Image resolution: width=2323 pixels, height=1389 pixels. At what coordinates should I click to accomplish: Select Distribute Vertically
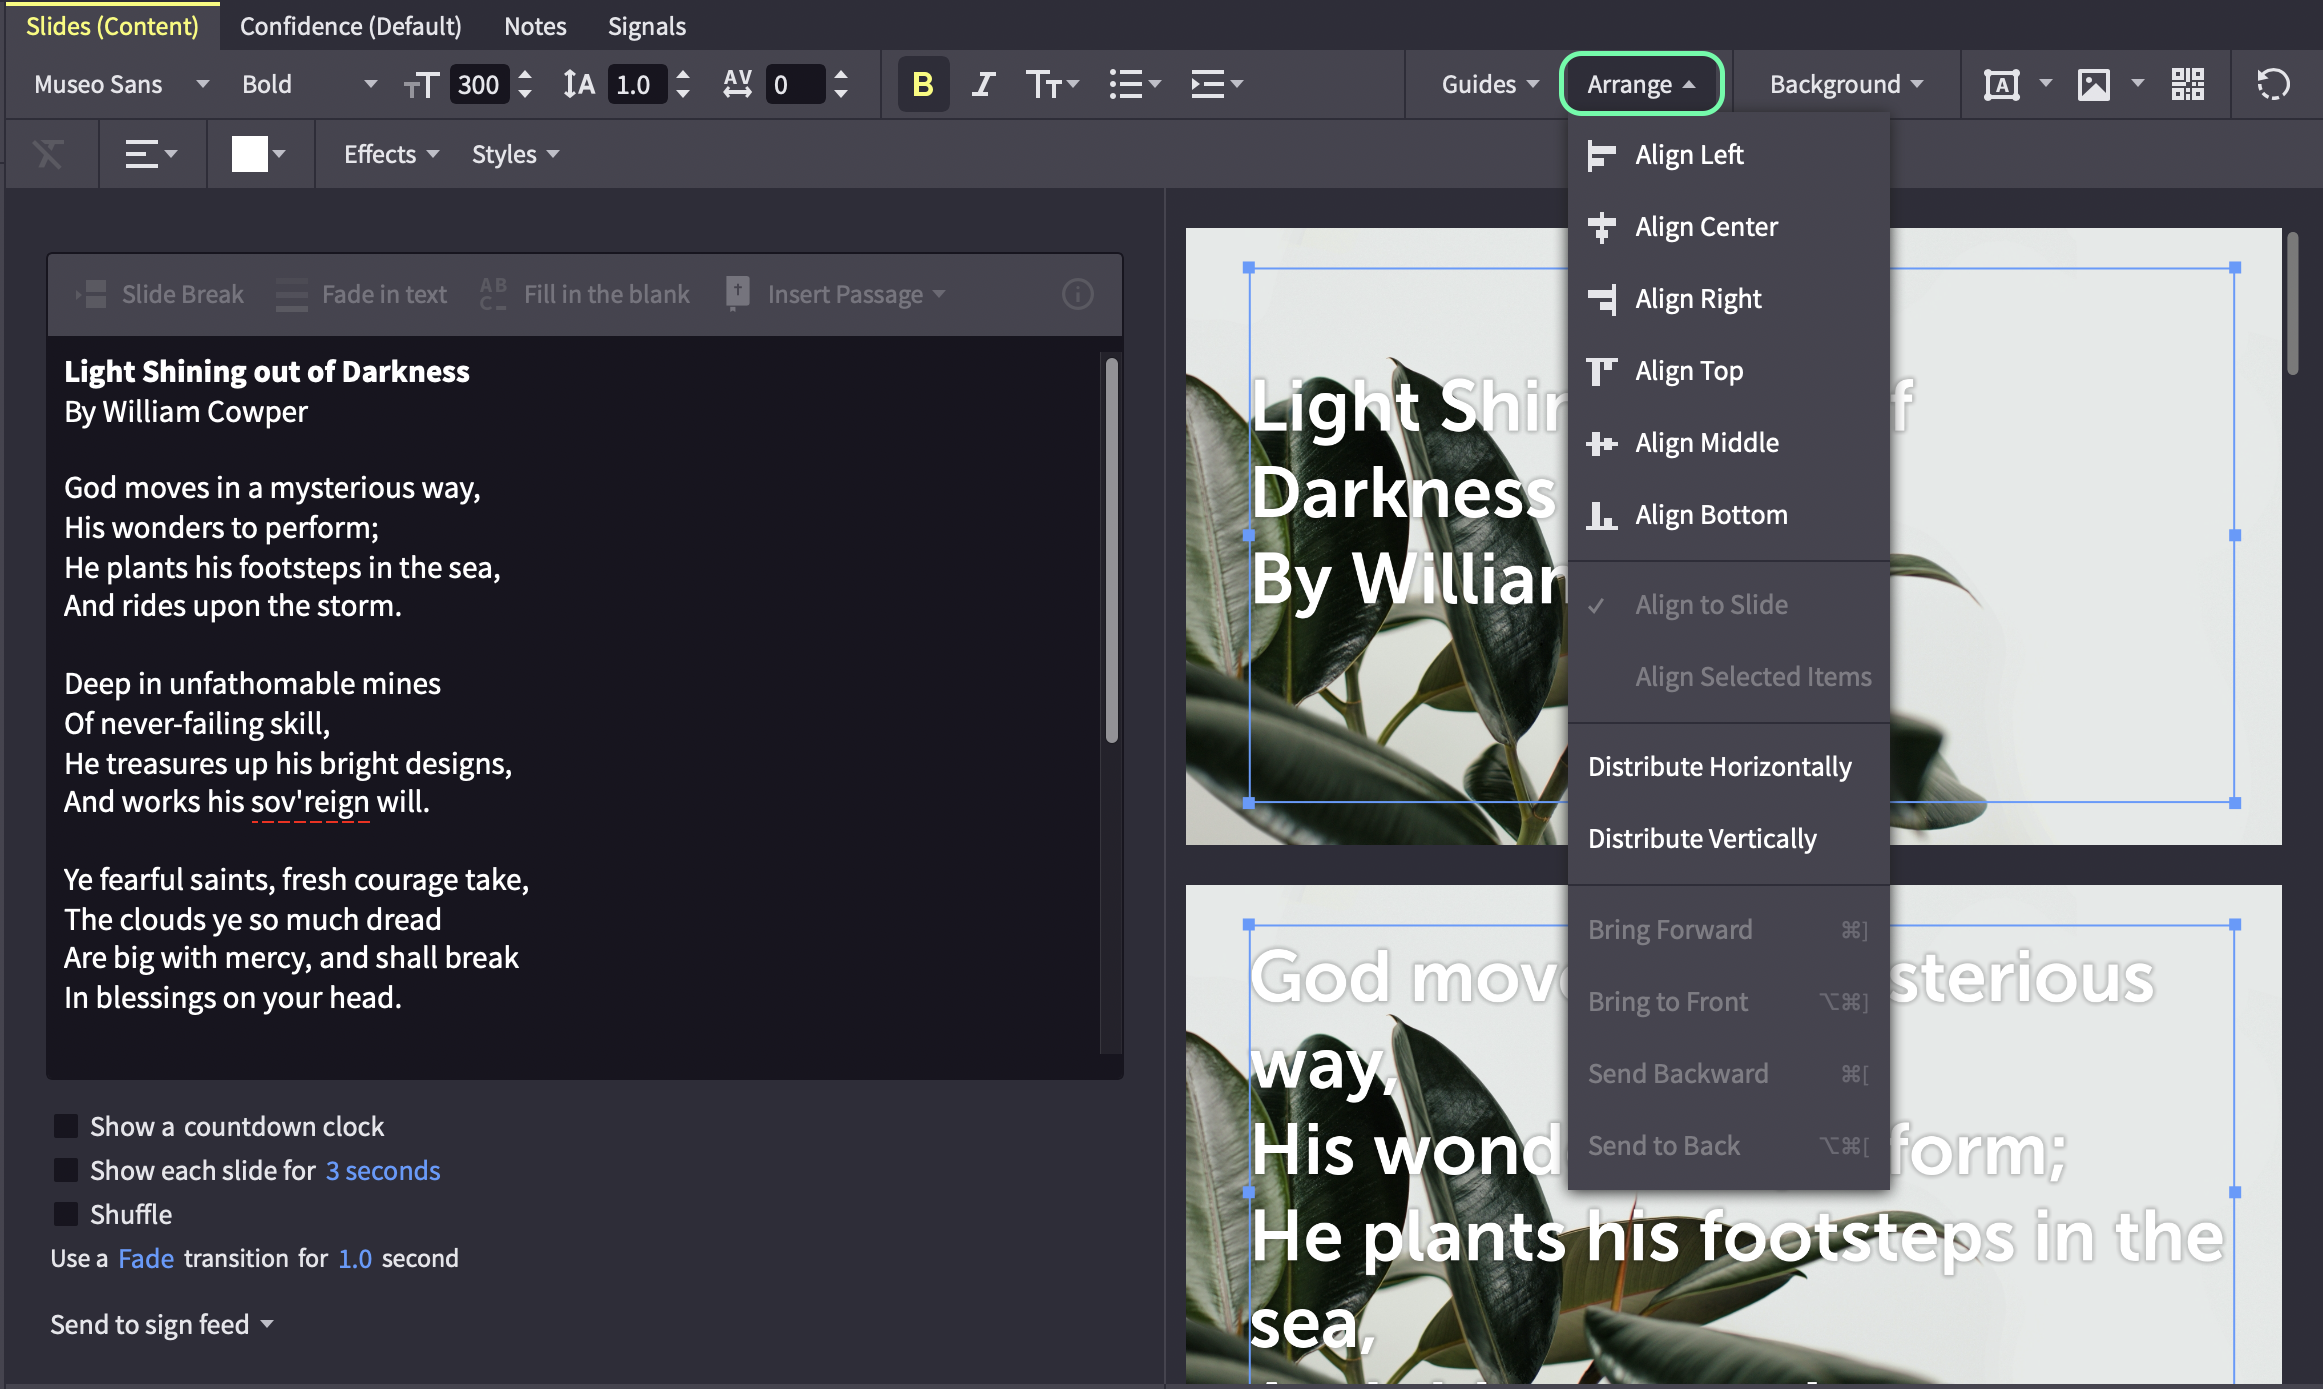[1728, 839]
